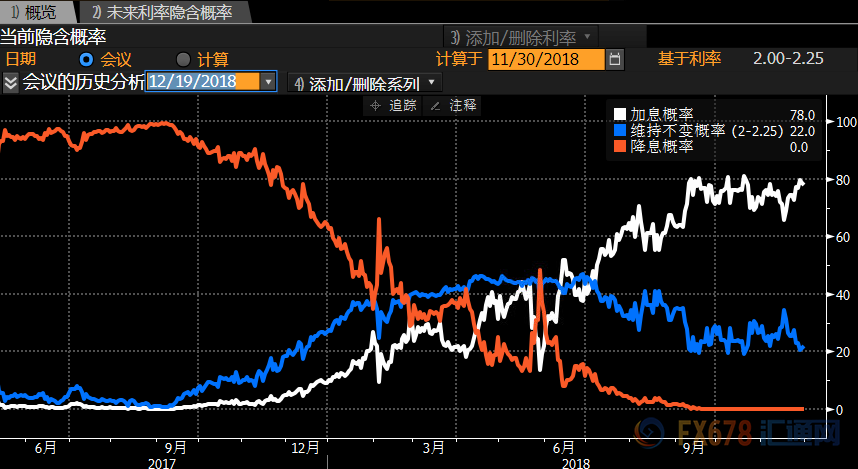Click the 100 marker on the right axis

pyautogui.click(x=846, y=122)
